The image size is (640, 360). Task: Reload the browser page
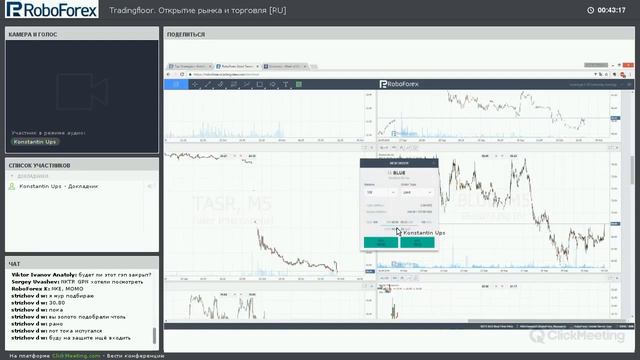tap(182, 74)
